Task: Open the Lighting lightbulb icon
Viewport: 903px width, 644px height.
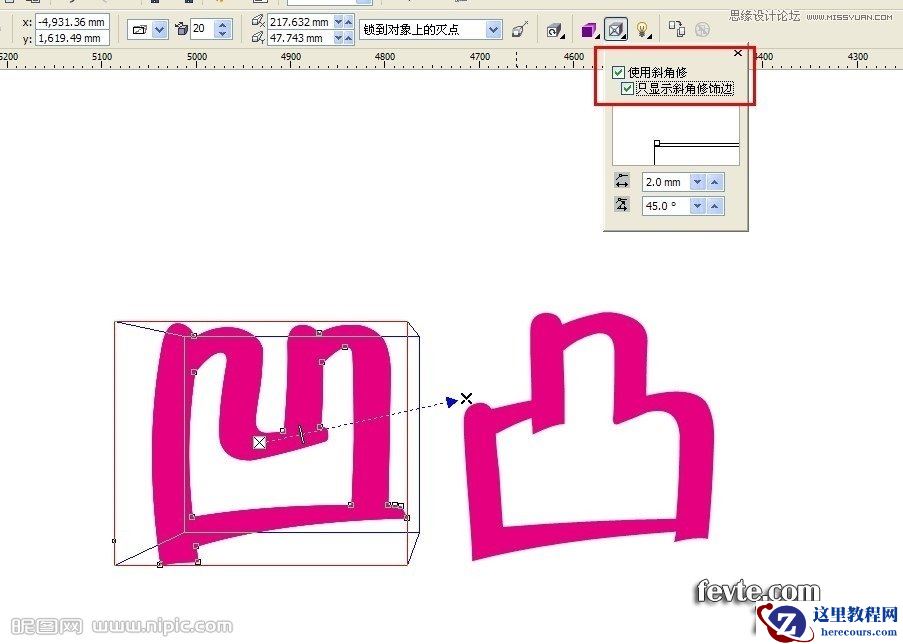Action: click(643, 30)
